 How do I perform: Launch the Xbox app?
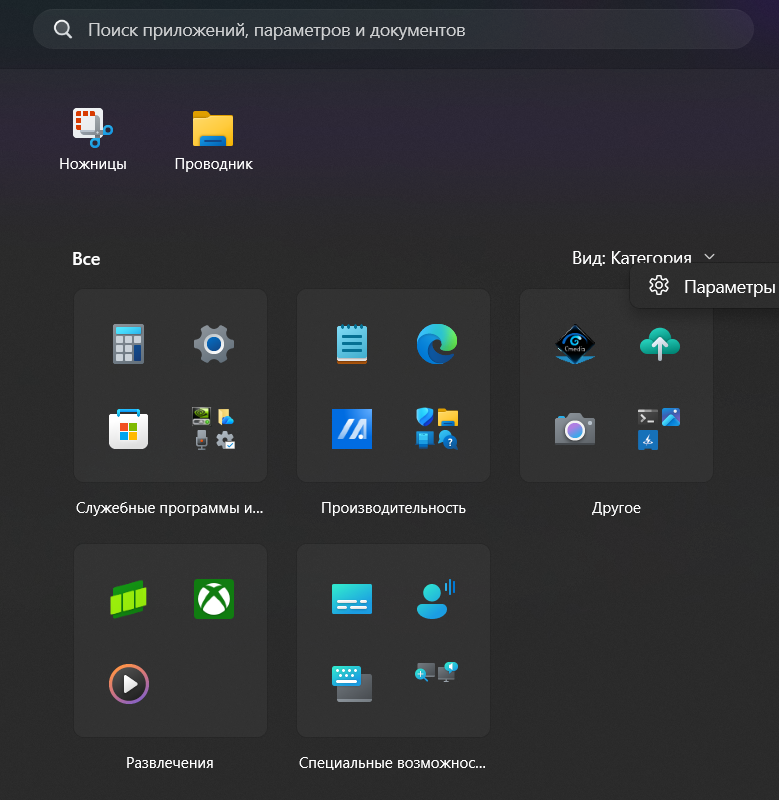[x=214, y=599]
